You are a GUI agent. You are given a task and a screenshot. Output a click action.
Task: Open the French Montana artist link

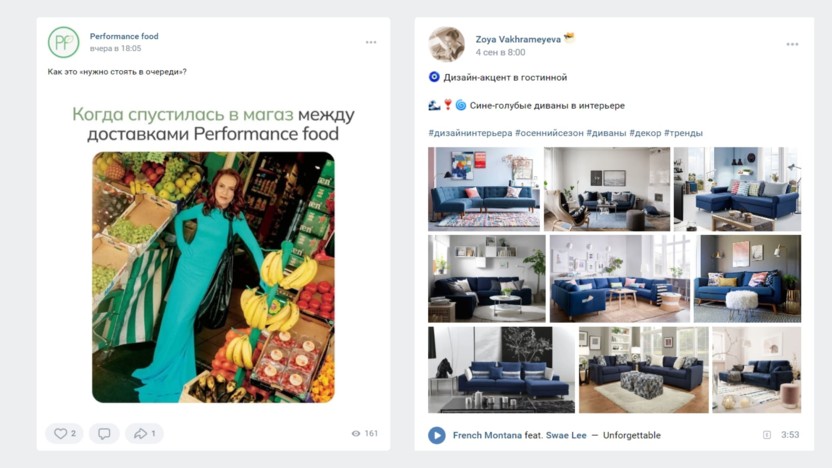coord(487,435)
